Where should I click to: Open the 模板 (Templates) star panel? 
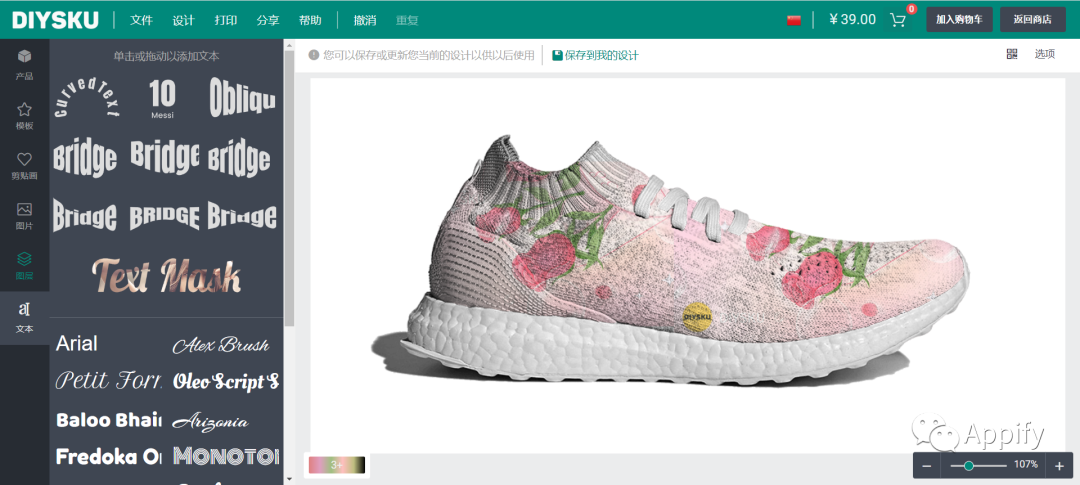click(24, 116)
